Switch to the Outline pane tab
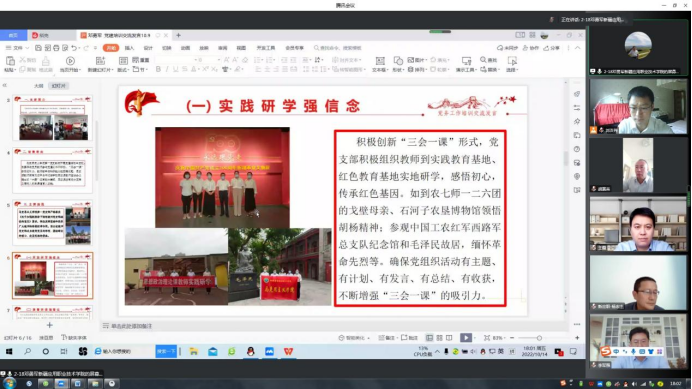This screenshot has width=692, height=389. 38,86
